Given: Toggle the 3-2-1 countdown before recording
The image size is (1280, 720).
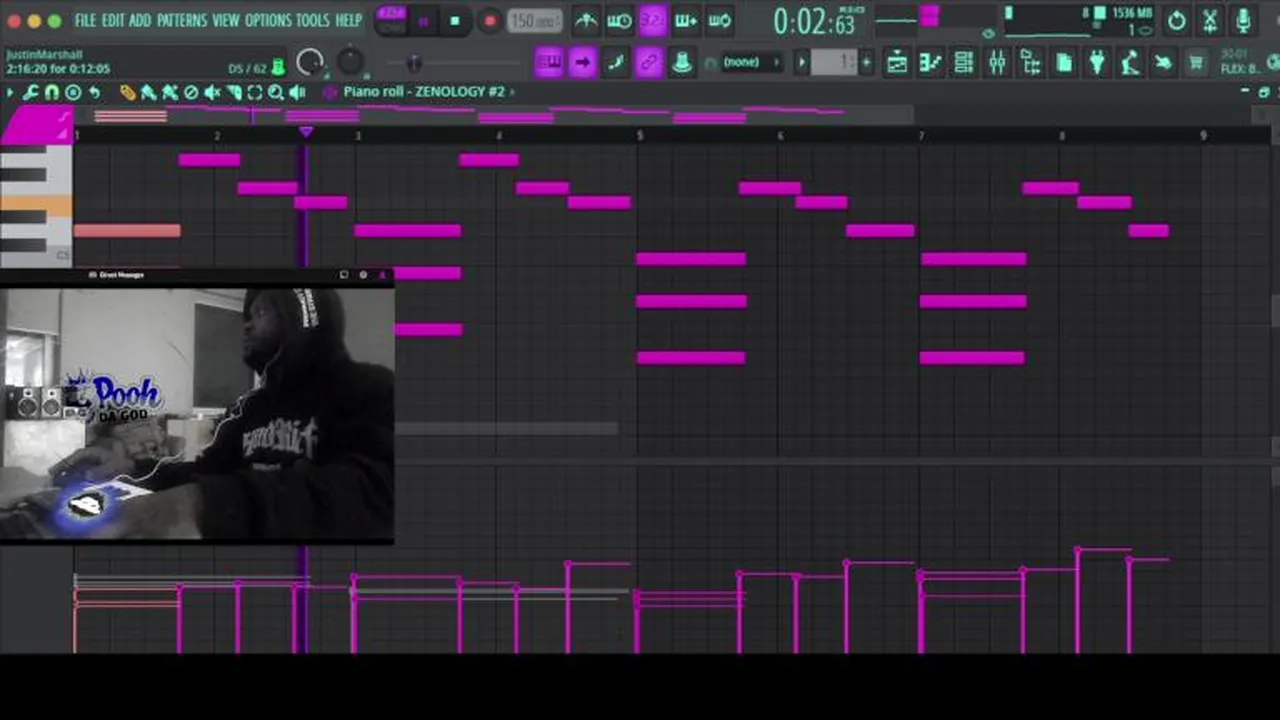Looking at the screenshot, I should pyautogui.click(x=652, y=20).
